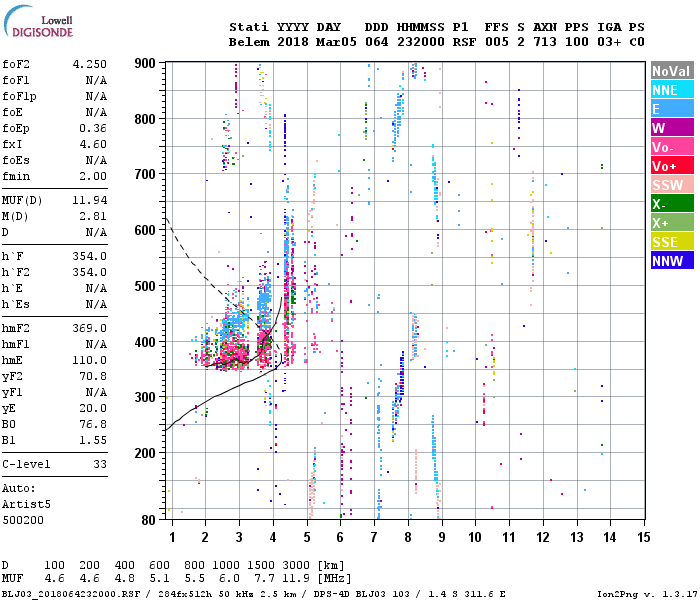Click the M(D) value 2.81
Viewport: 700px width, 600px height.
(93, 217)
